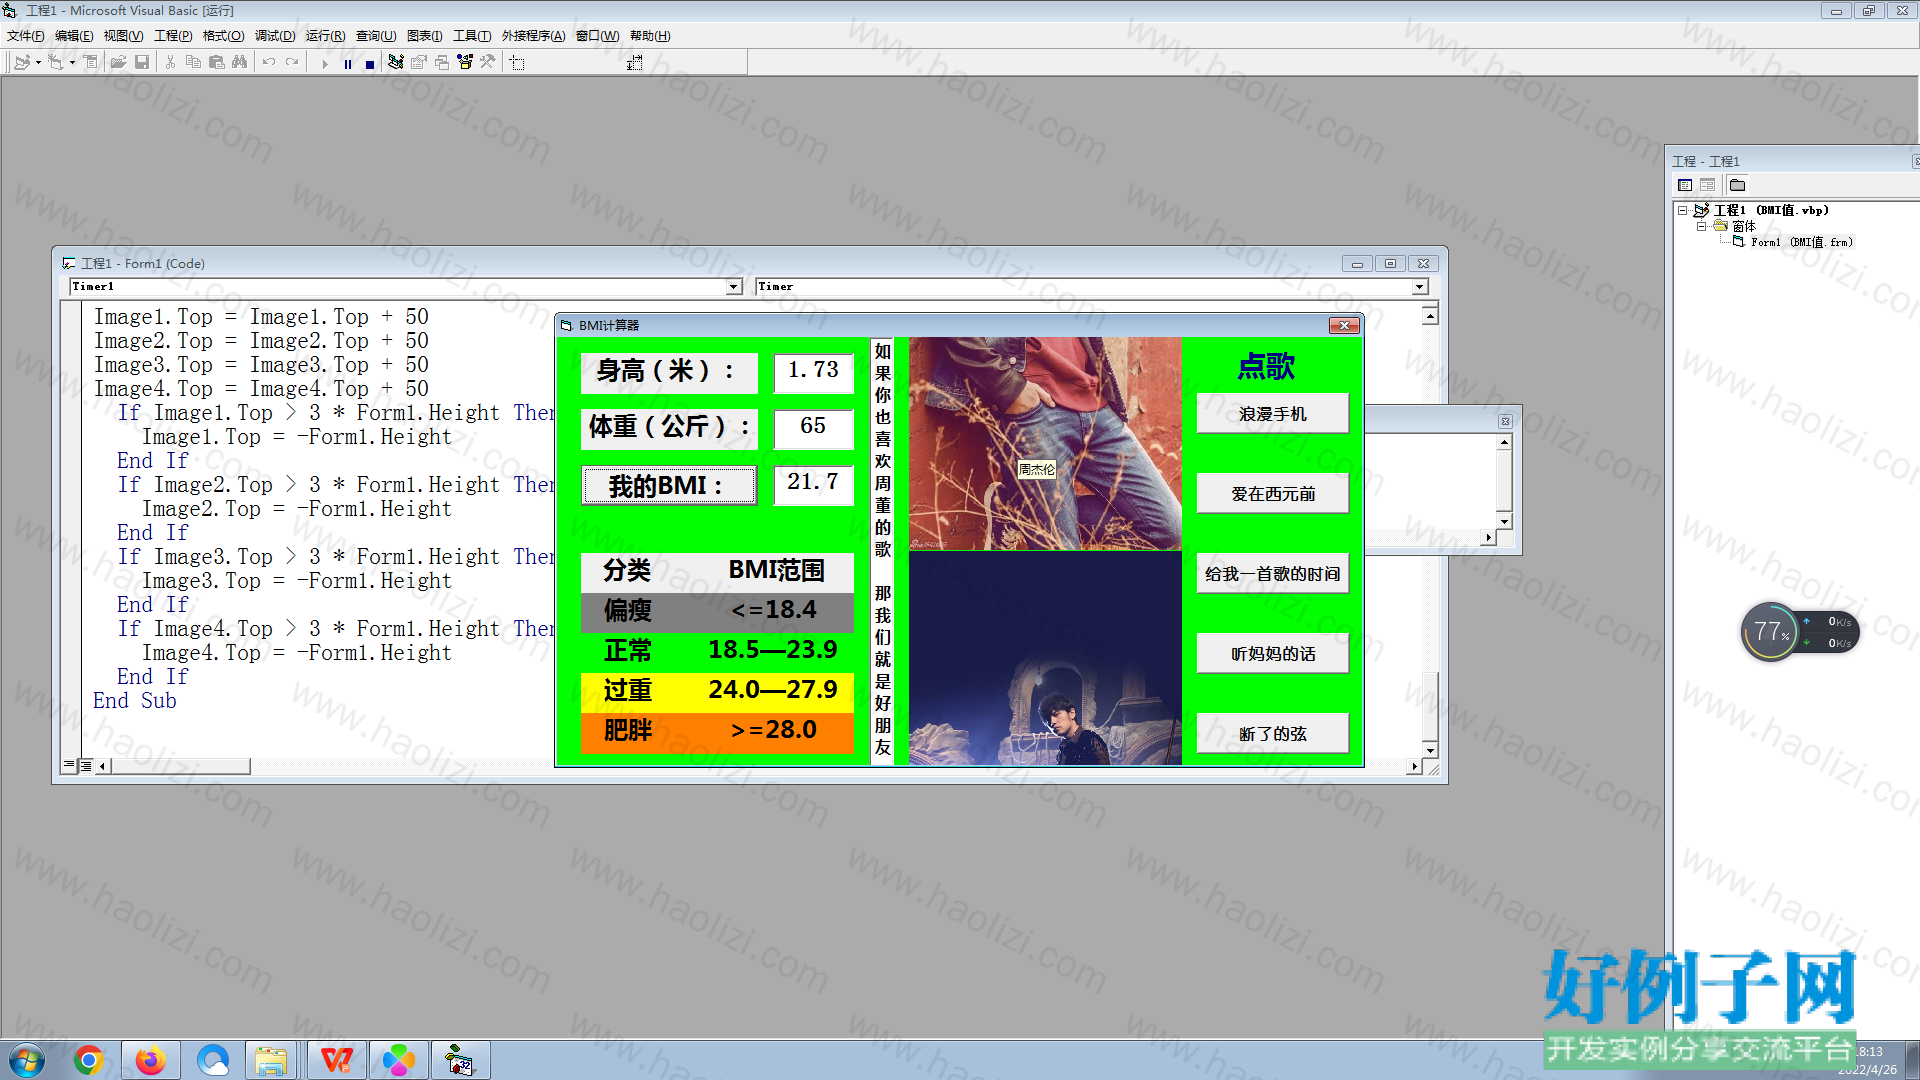Open the Form Layout Window icon
Viewport: 1920px width, 1080px height.
(442, 62)
